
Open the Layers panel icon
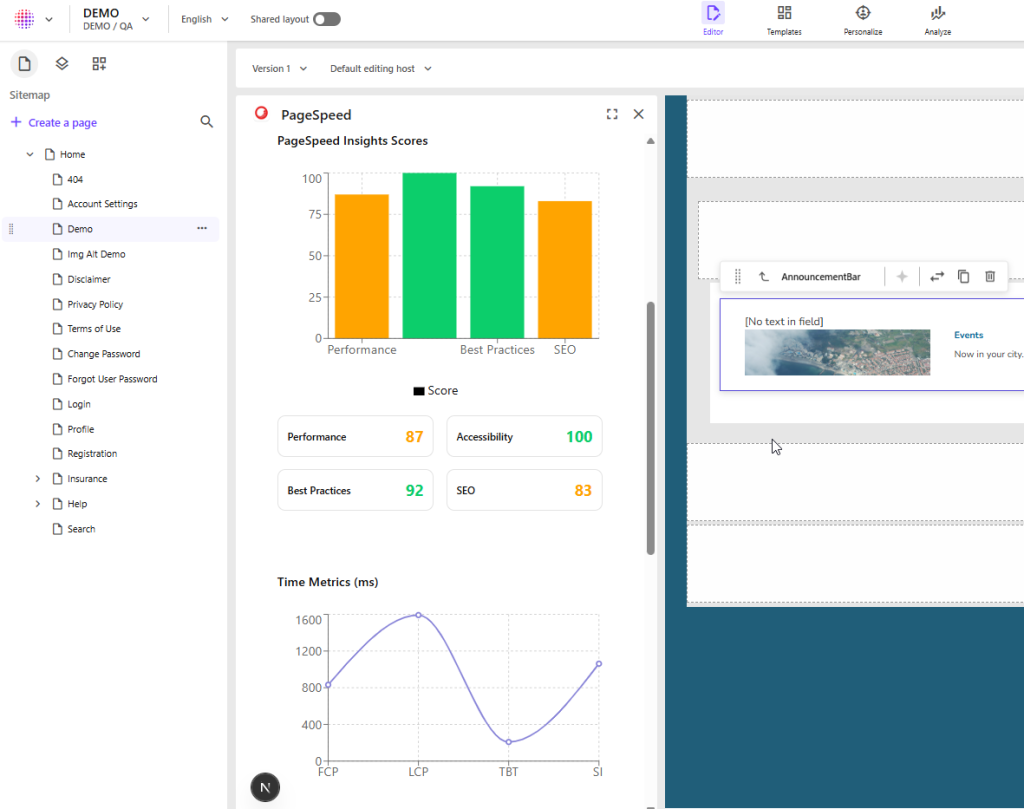click(62, 64)
